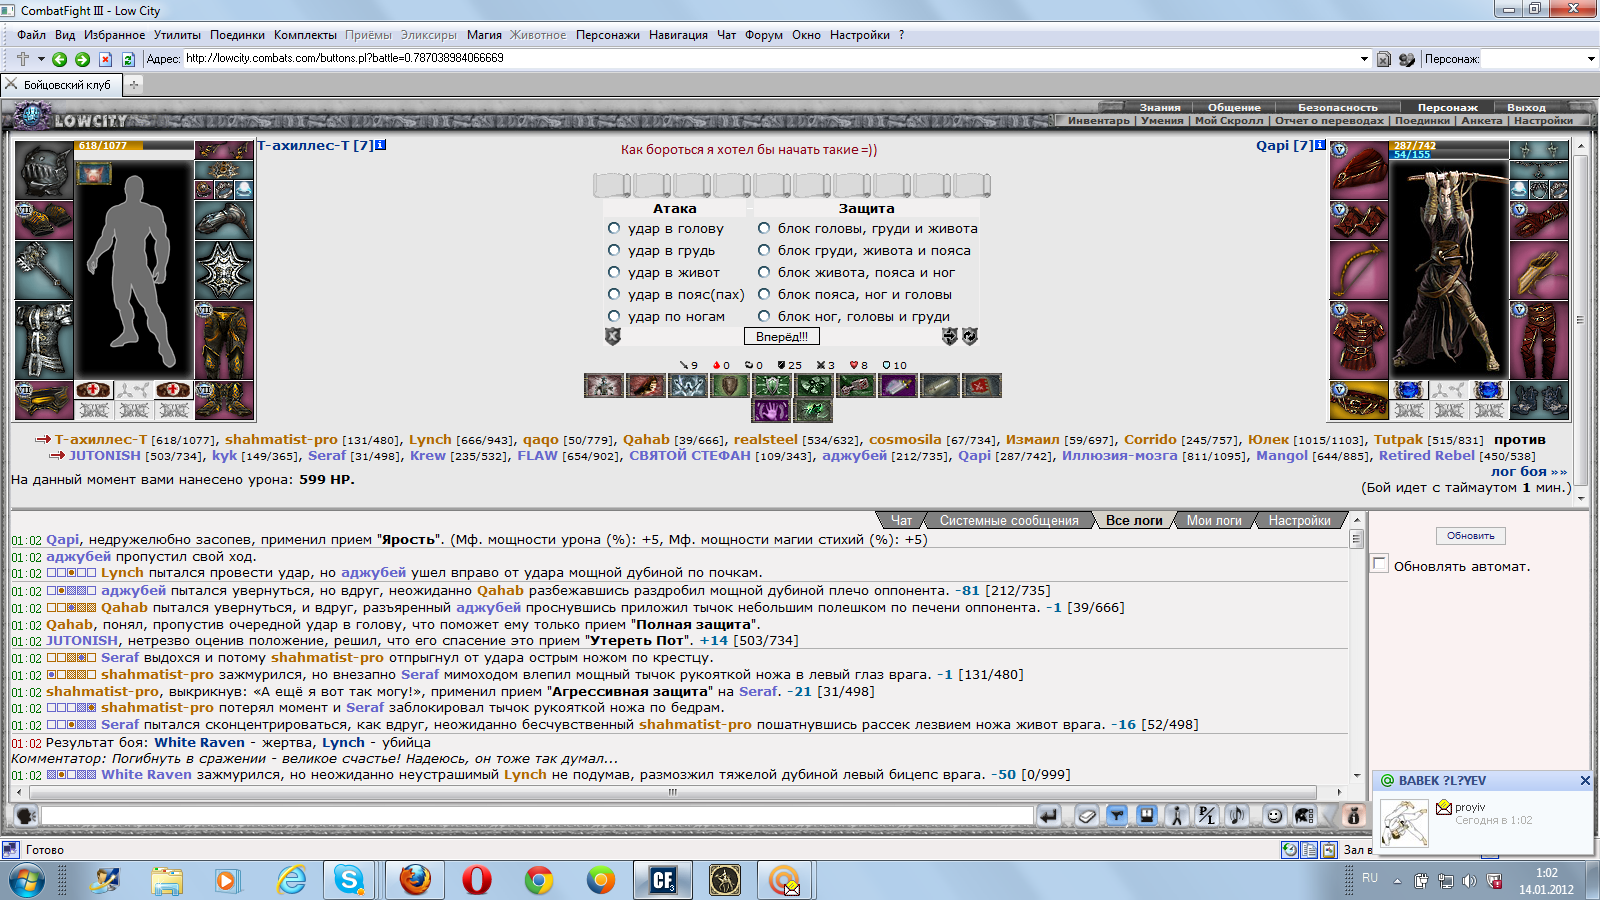Switch to 'Системные сообщения' tab
Screen dimensions: 1600x900
point(1009,520)
